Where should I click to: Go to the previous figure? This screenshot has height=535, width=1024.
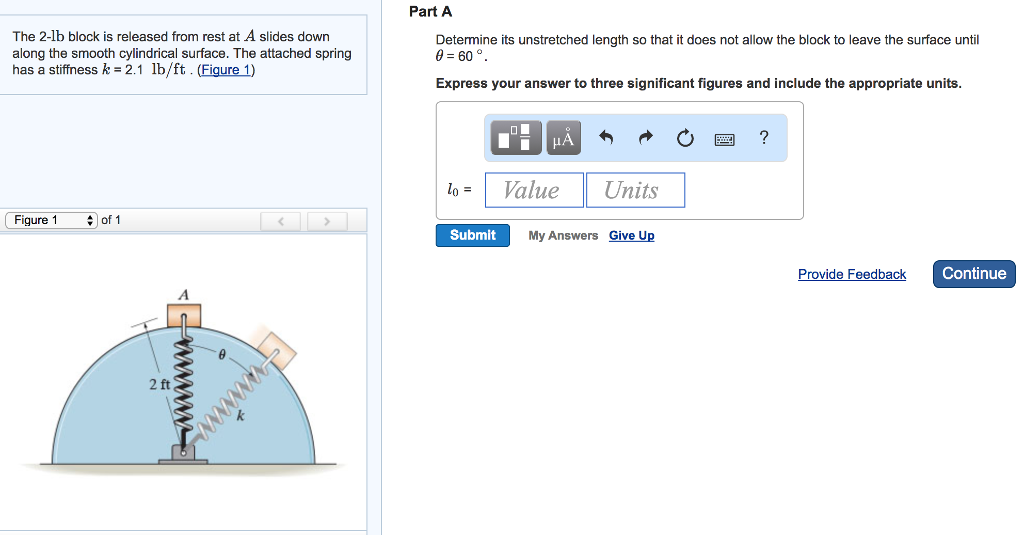click(281, 220)
